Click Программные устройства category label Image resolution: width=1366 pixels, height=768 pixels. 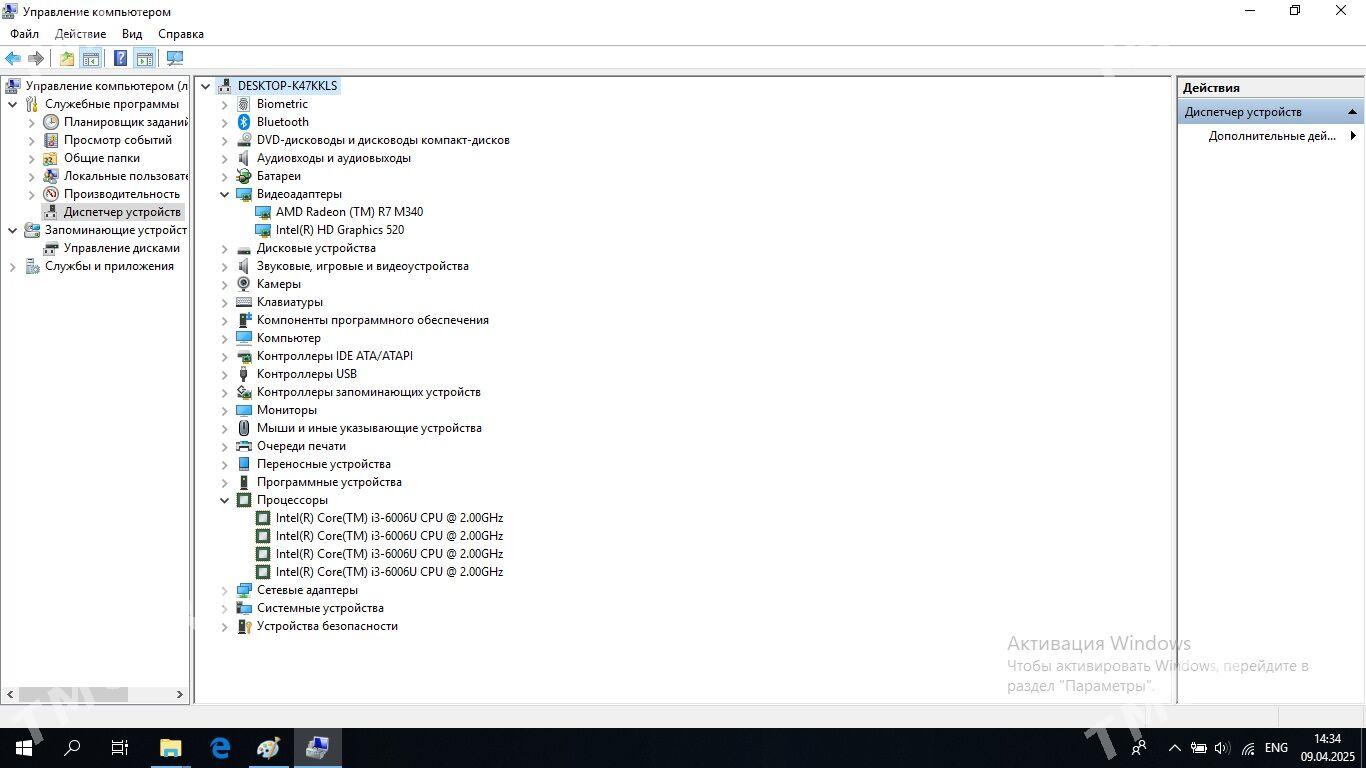(329, 482)
